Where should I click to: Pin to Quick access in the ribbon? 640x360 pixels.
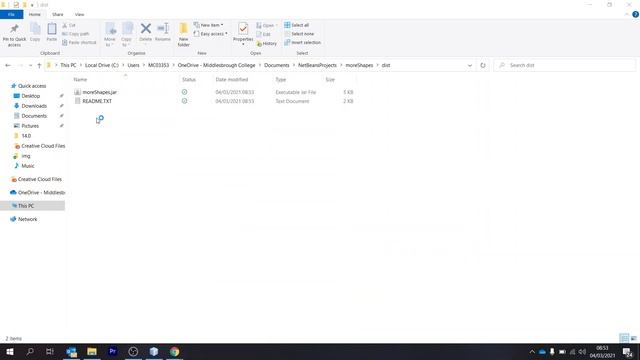[x=14, y=35]
